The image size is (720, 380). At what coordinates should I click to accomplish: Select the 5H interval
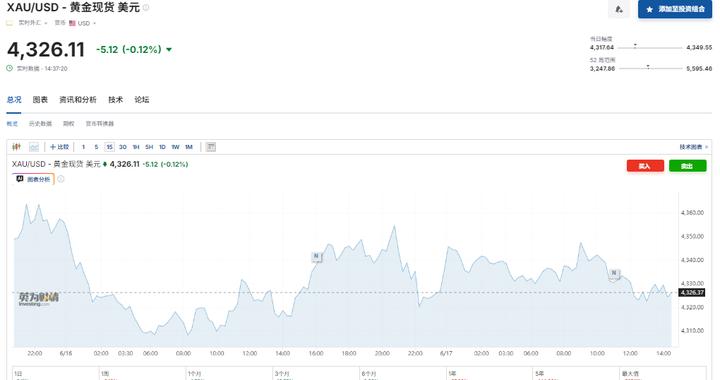coord(149,147)
